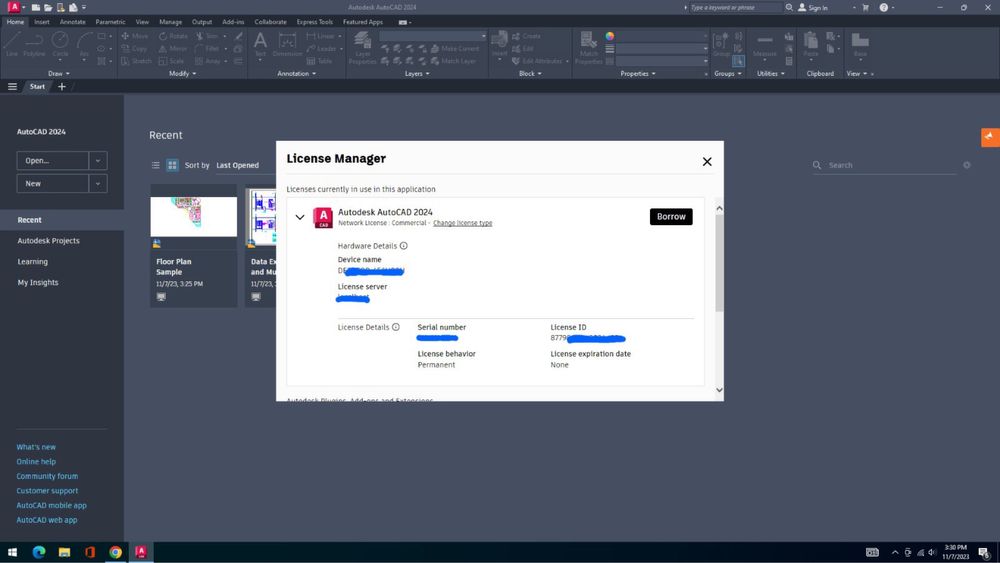Select the Line tool in Draw panel
The image size is (1000, 563).
(12, 44)
